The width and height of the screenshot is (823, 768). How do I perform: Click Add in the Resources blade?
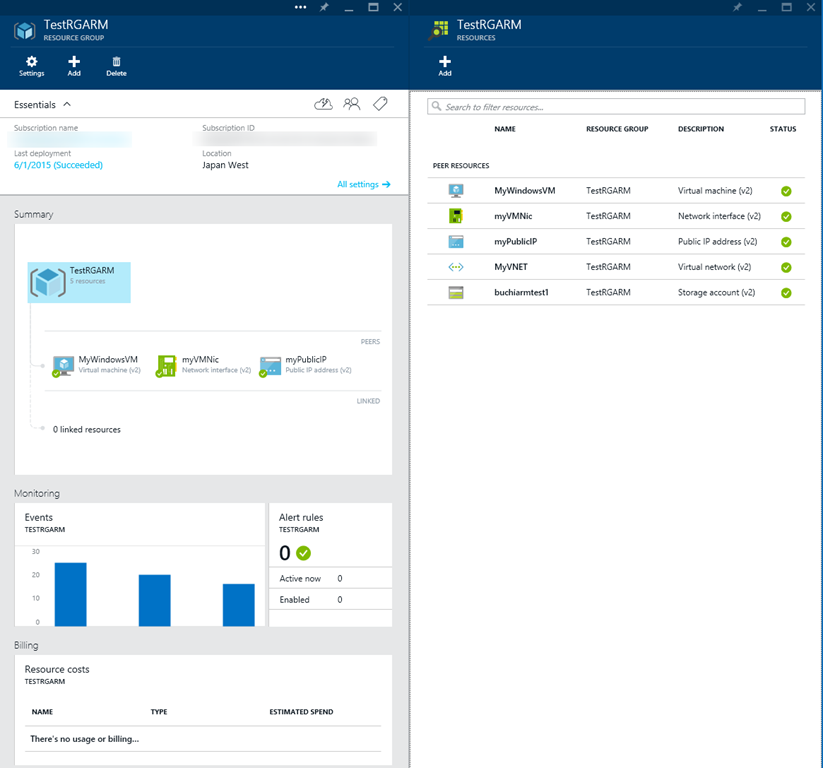pyautogui.click(x=445, y=66)
